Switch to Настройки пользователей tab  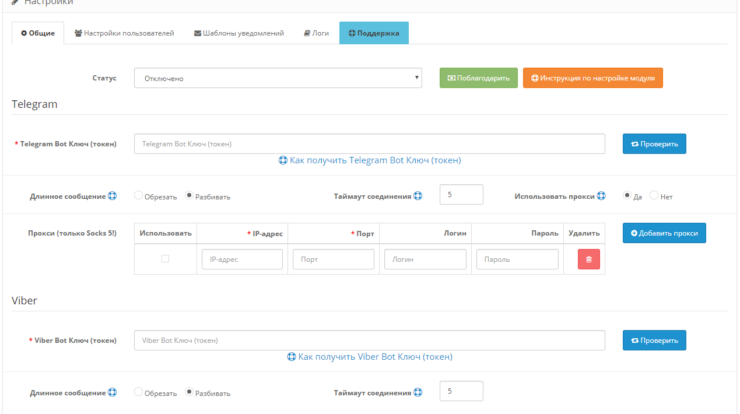[124, 33]
